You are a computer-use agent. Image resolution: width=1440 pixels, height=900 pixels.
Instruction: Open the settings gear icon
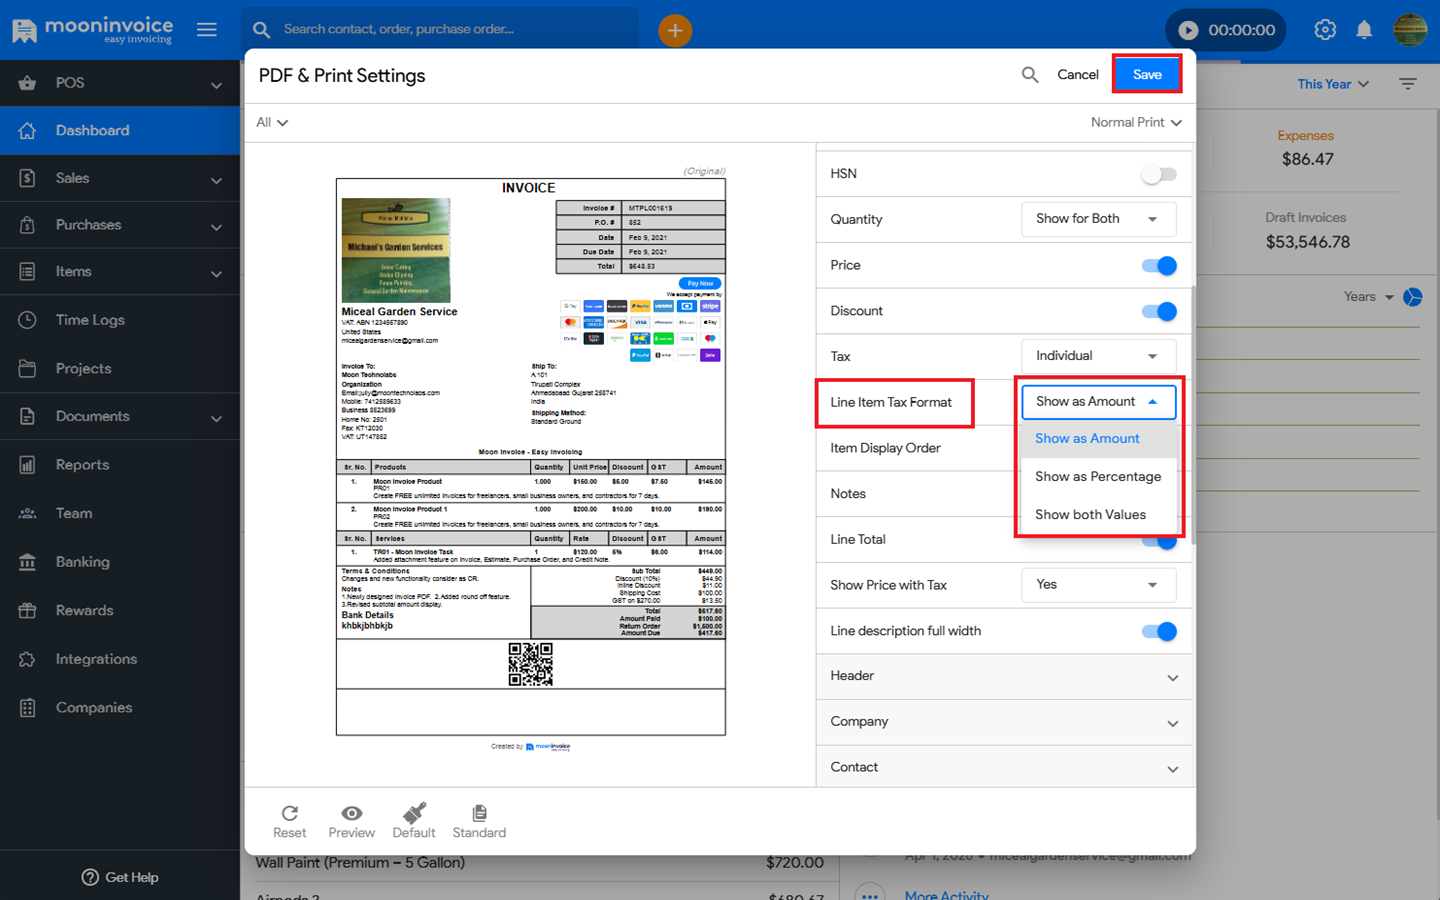pos(1325,30)
